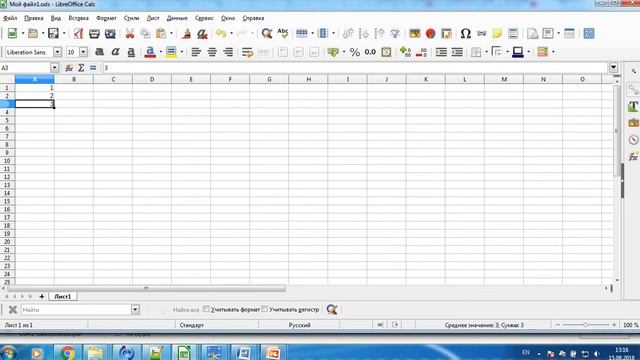640x360 pixels.
Task: Open the Данные menu
Action: [177, 18]
